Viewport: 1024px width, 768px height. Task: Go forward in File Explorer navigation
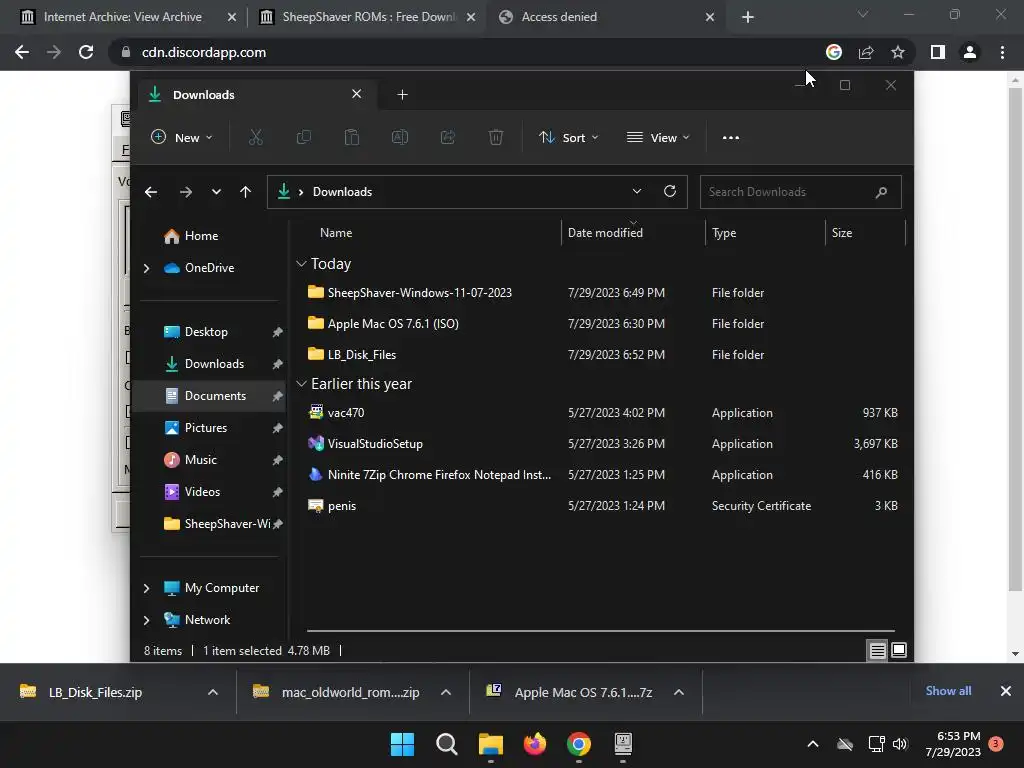pos(185,192)
